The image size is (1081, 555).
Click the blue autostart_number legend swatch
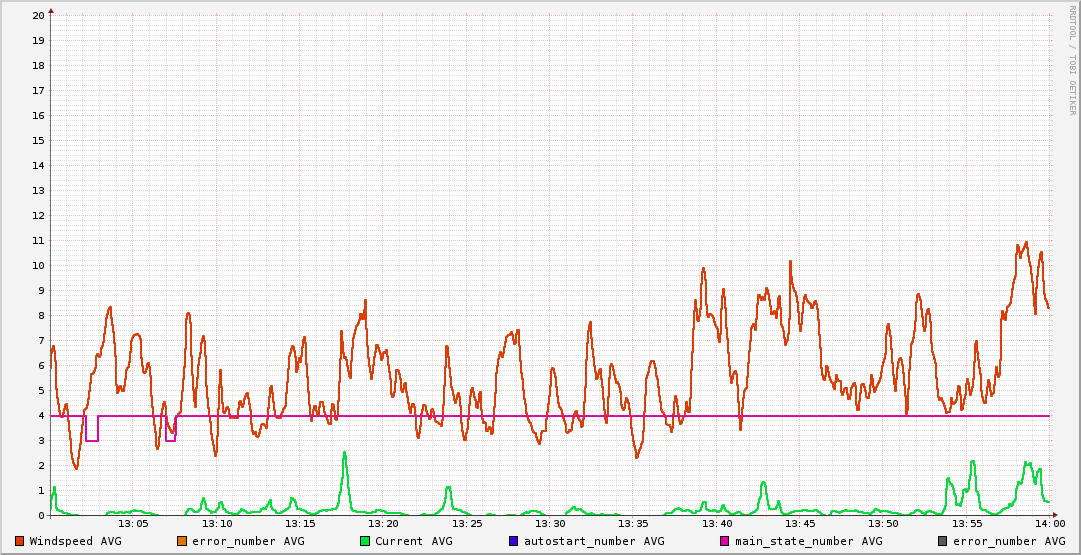point(514,541)
